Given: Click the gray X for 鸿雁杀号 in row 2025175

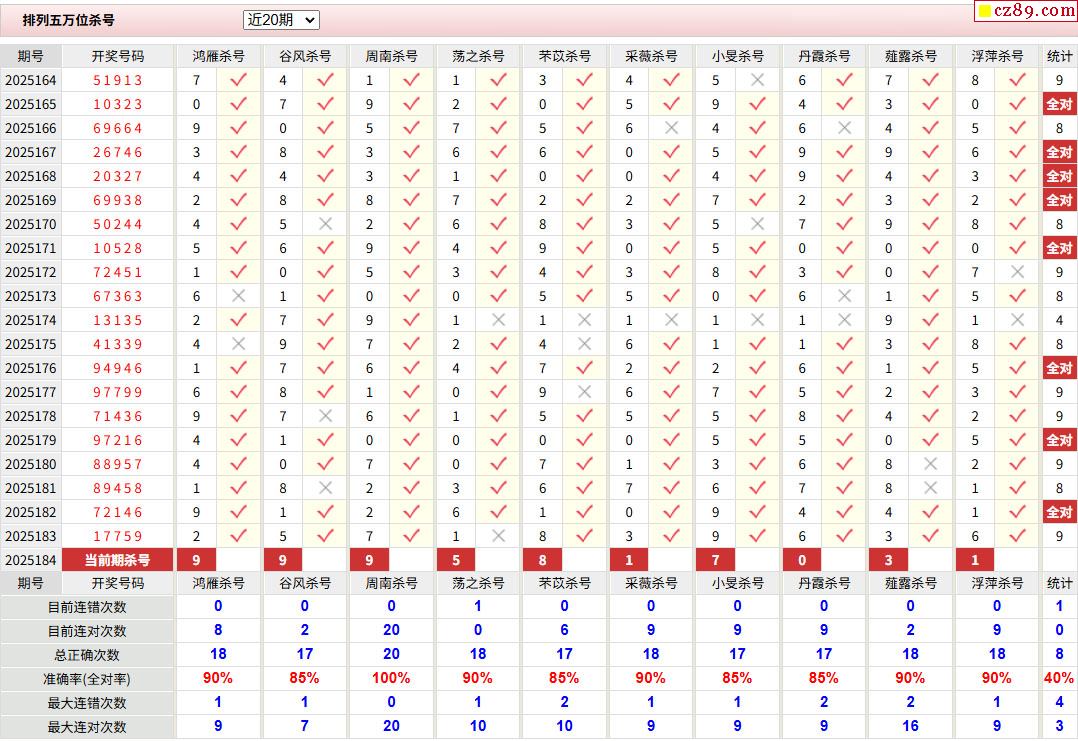Looking at the screenshot, I should (239, 344).
